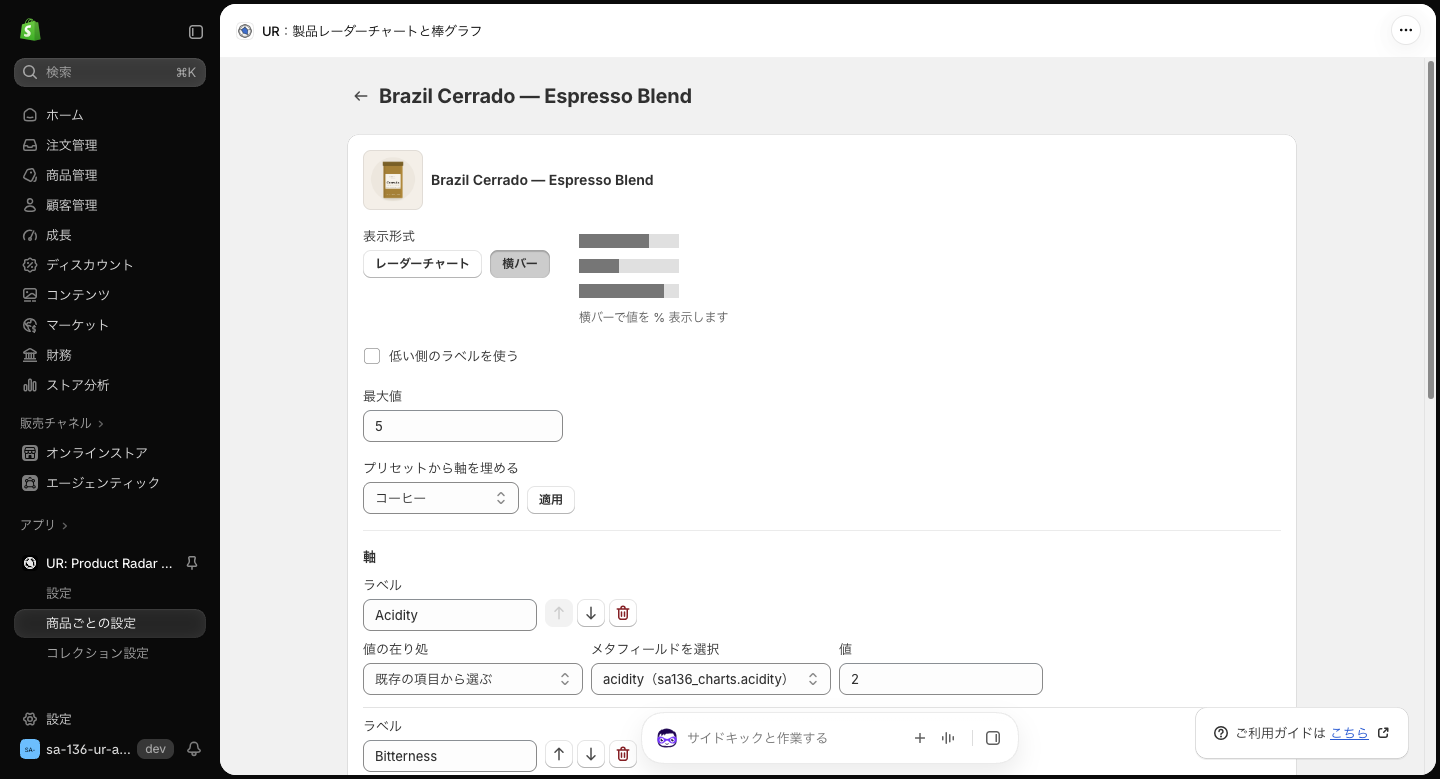Click the 財務 bank icon
The width and height of the screenshot is (1440, 779).
[x=30, y=355]
